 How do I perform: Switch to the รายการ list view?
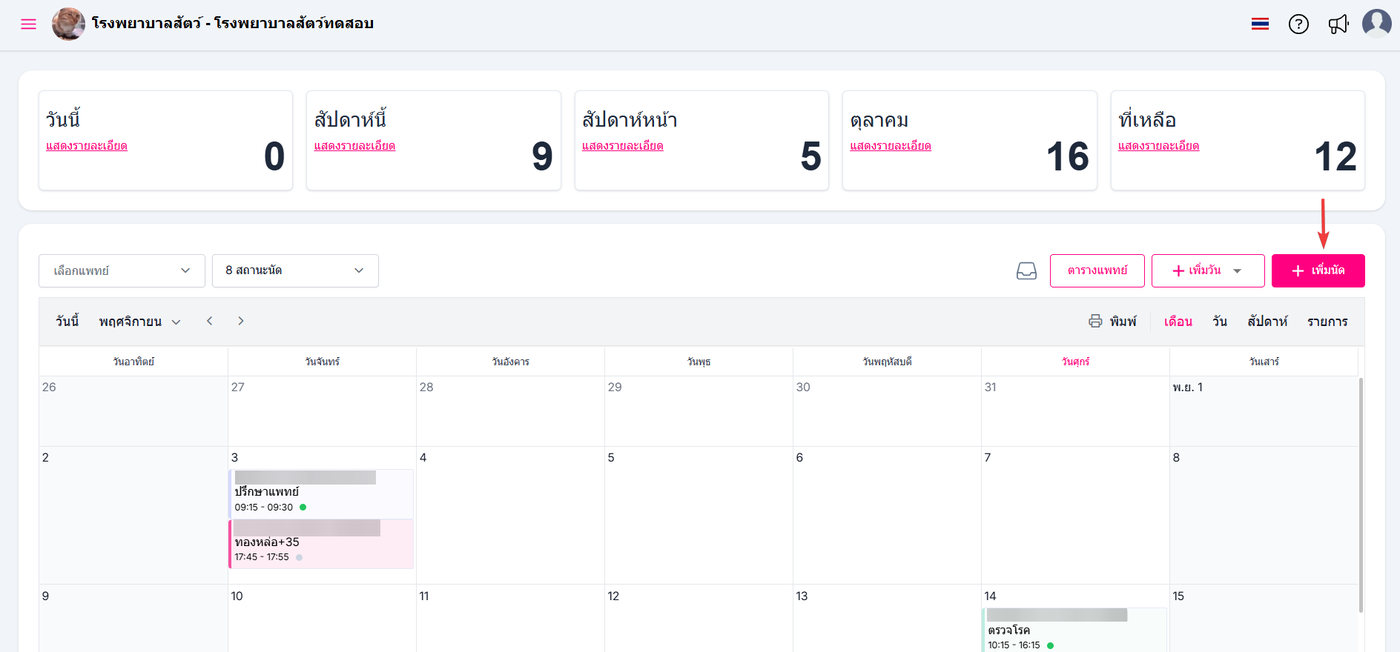click(x=1327, y=321)
